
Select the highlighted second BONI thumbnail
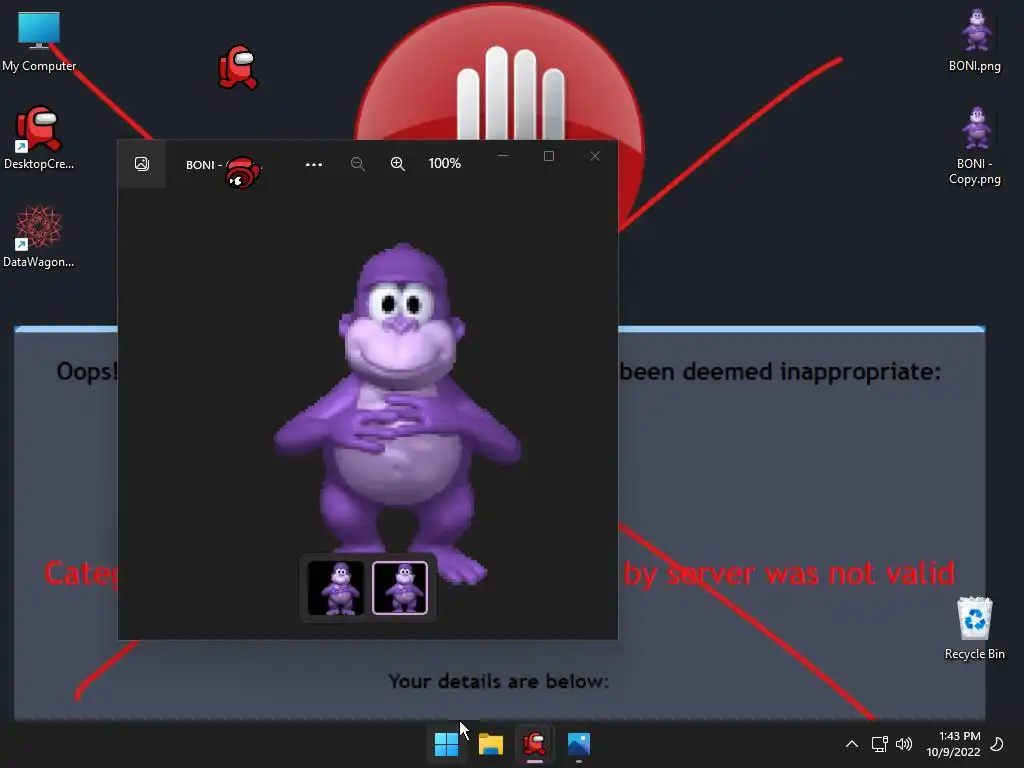400,588
